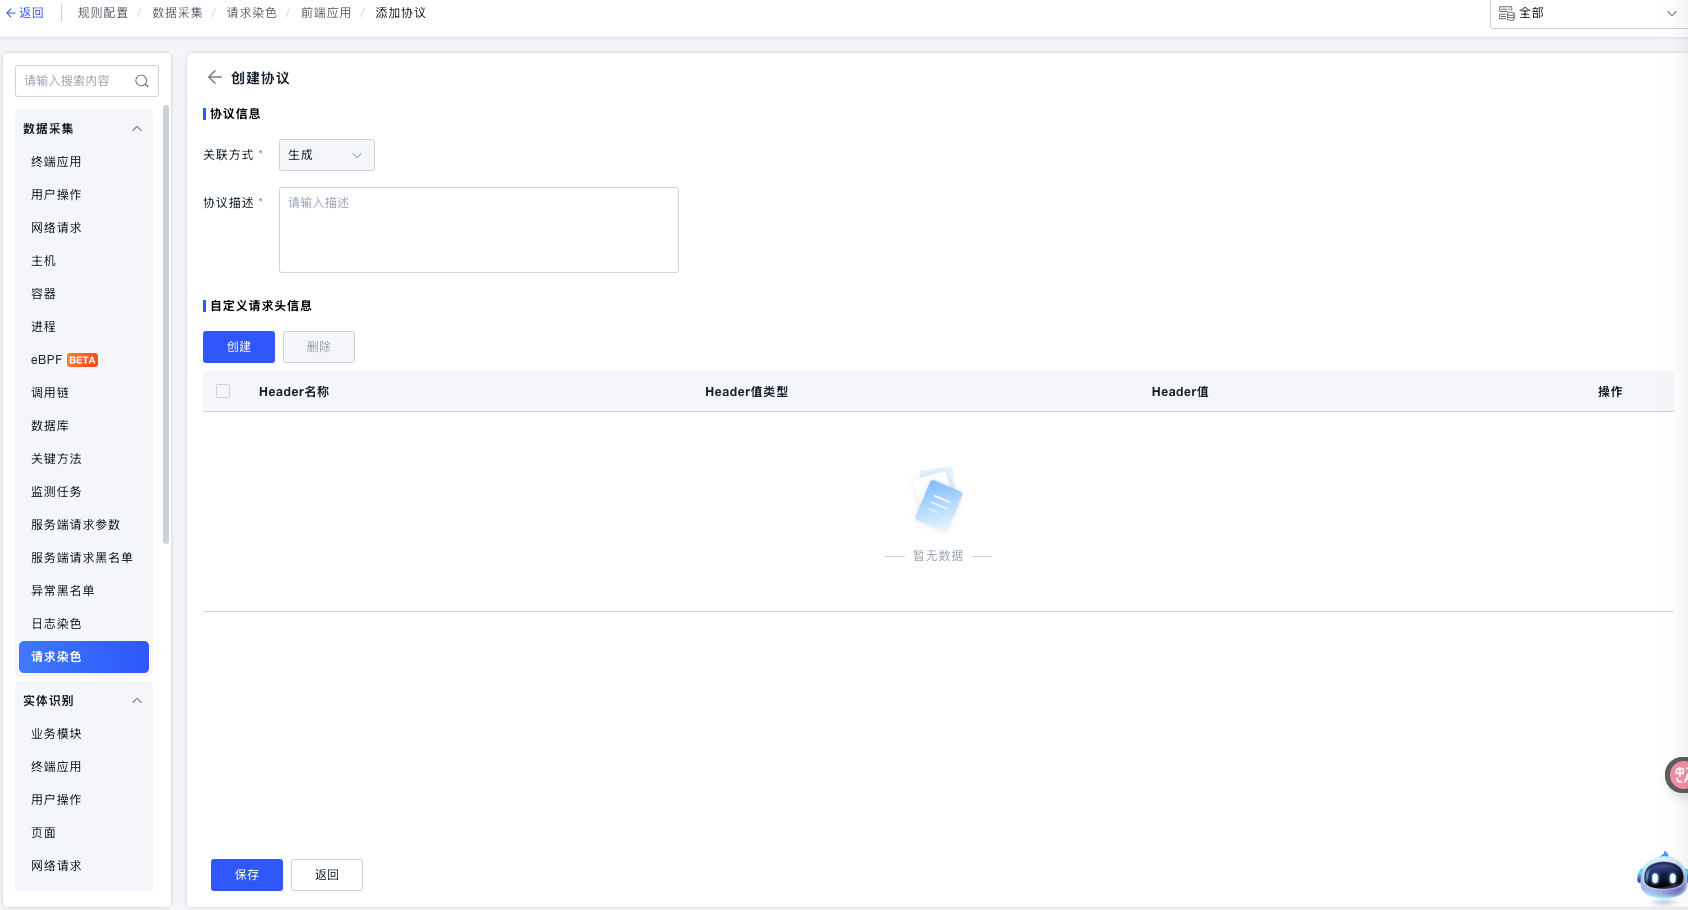Toggle the select-all Header checkbox
This screenshot has height=910, width=1688.
coord(223,391)
